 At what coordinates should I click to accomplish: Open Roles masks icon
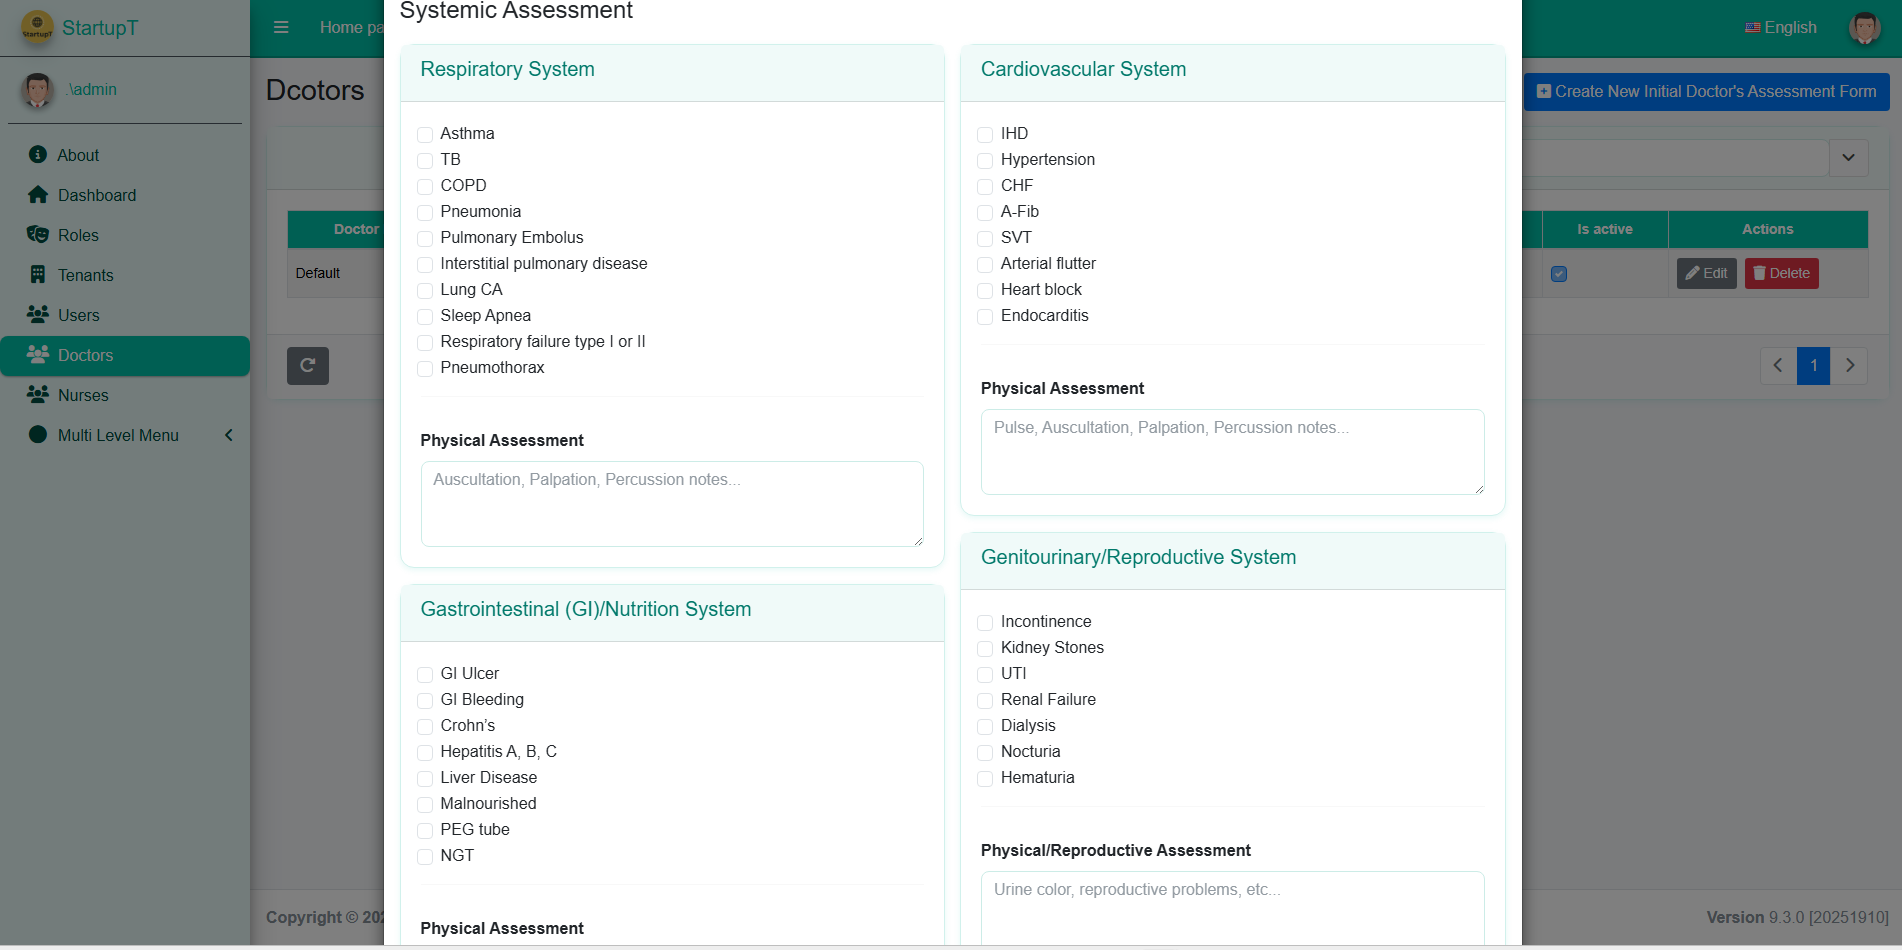[x=38, y=235]
